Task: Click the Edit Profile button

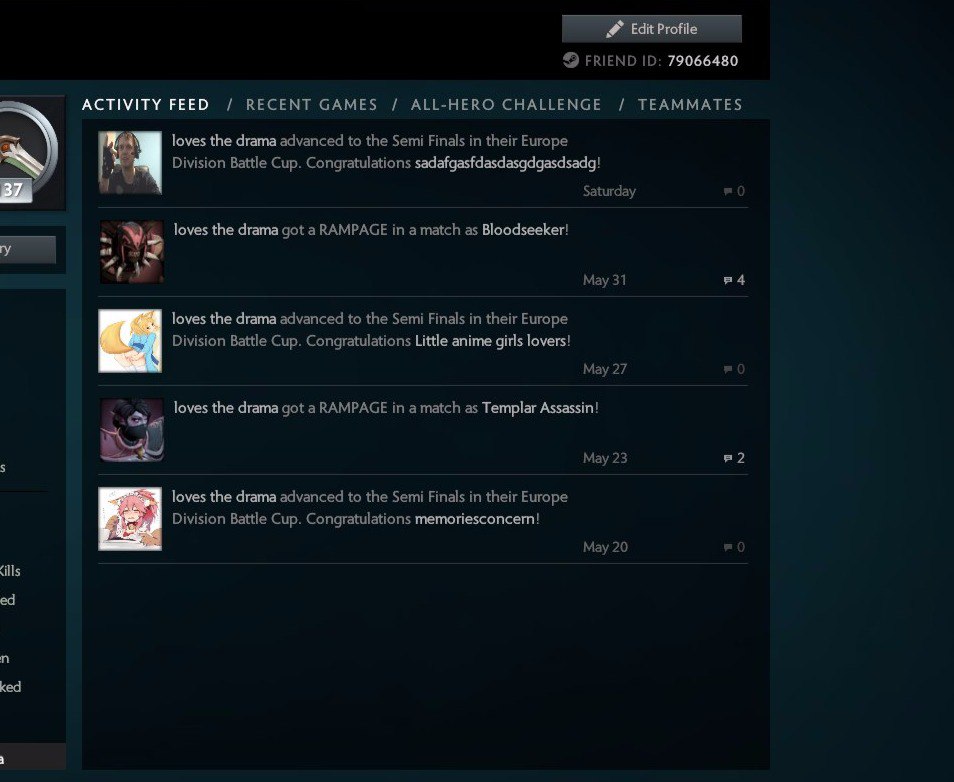Action: (x=651, y=29)
